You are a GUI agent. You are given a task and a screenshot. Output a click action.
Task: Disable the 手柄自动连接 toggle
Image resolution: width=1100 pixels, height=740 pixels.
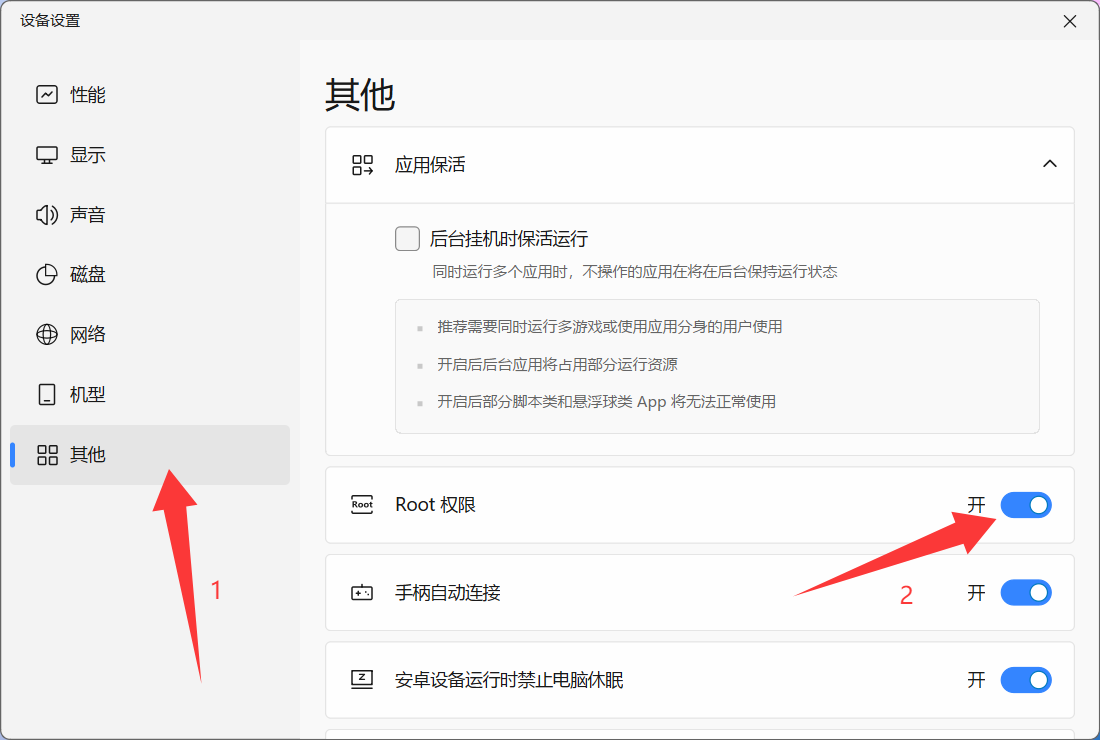(1026, 593)
